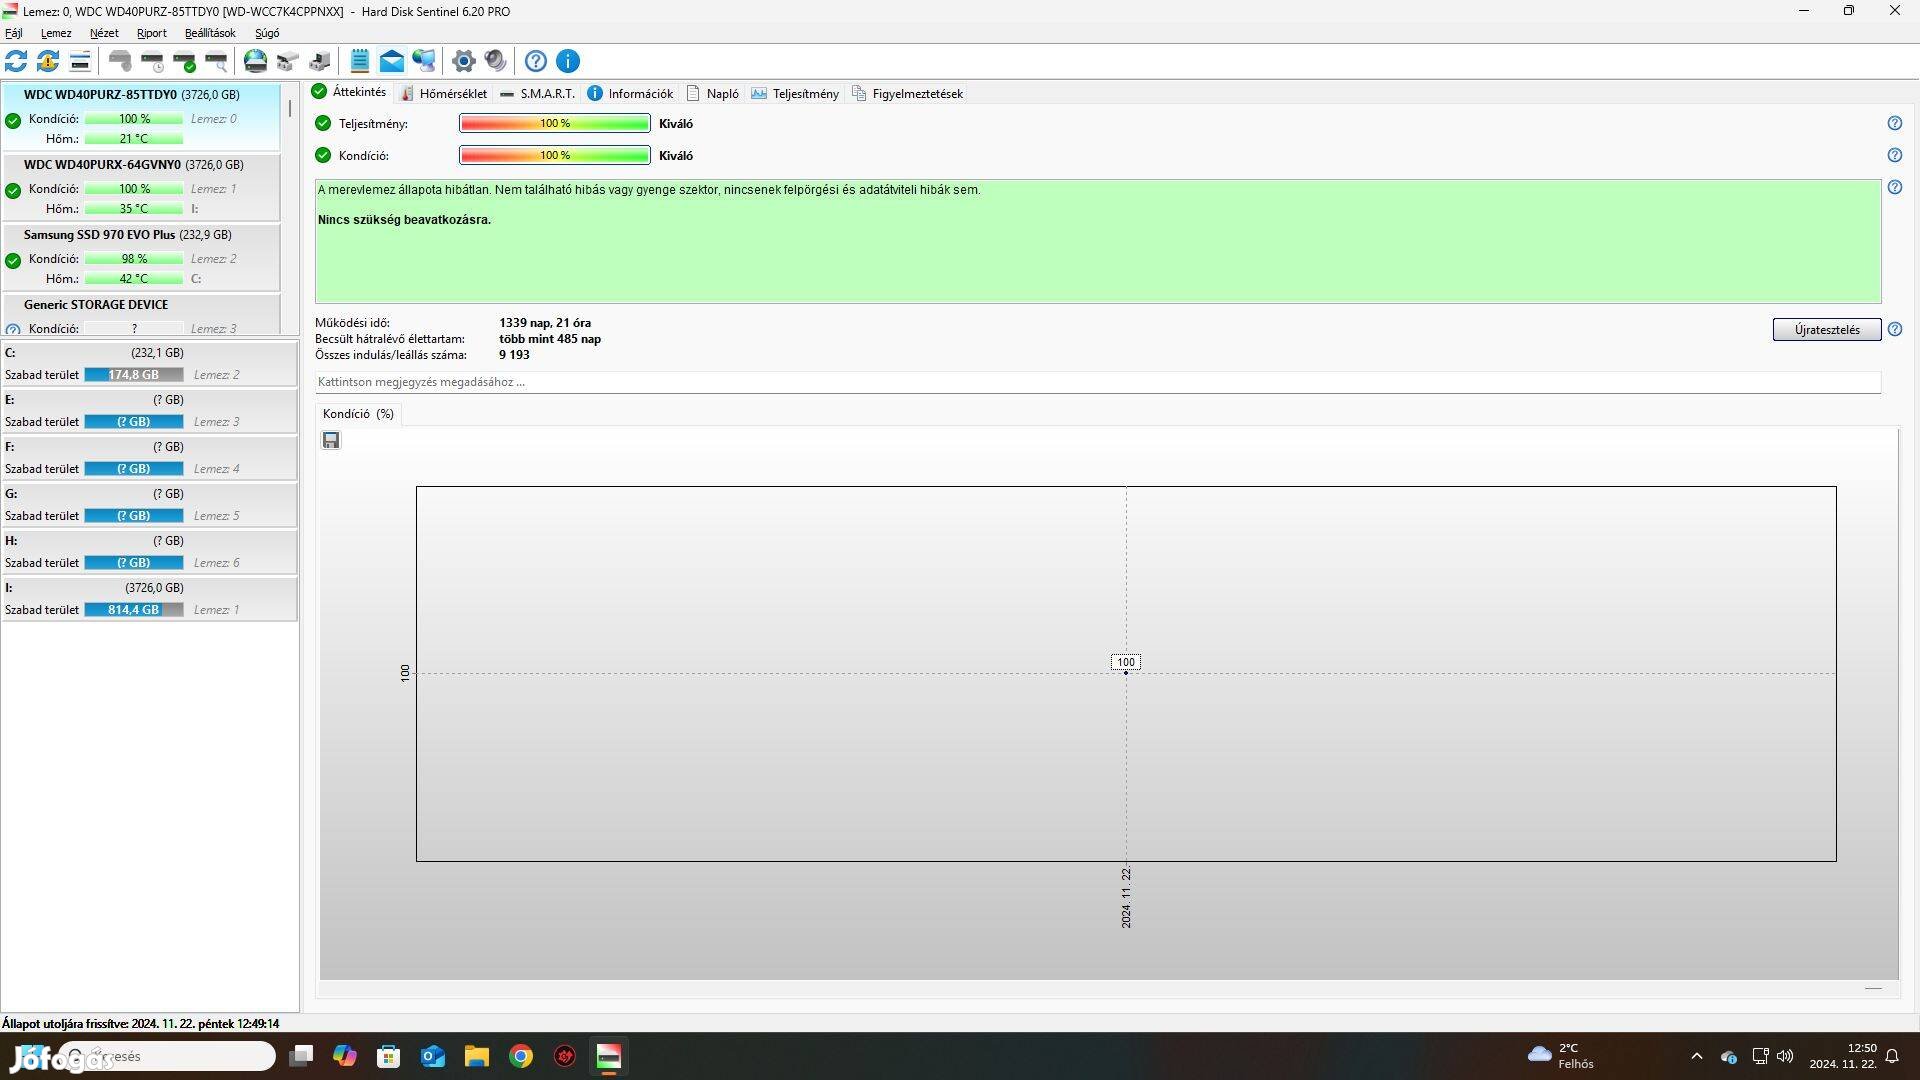This screenshot has width=1920, height=1080.
Task: Select Generic STORAGE DEVICE disk
Action: (141, 315)
